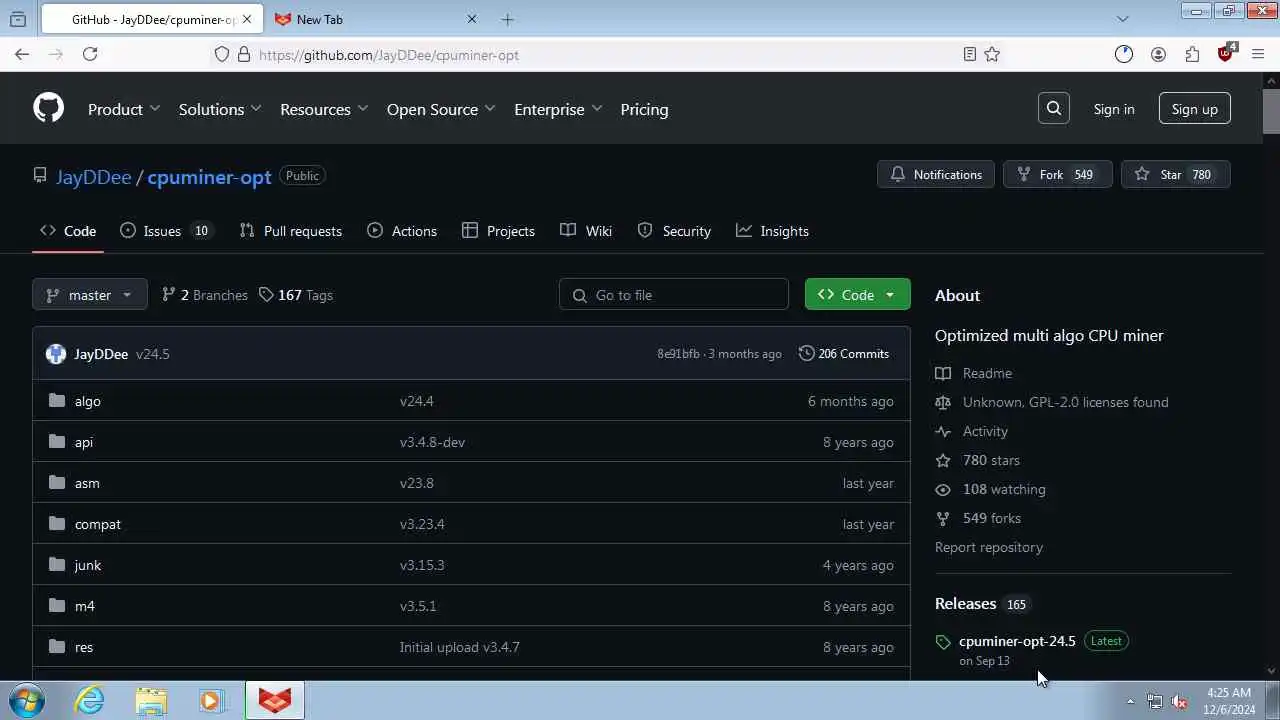Open the junk folder

tap(88, 565)
